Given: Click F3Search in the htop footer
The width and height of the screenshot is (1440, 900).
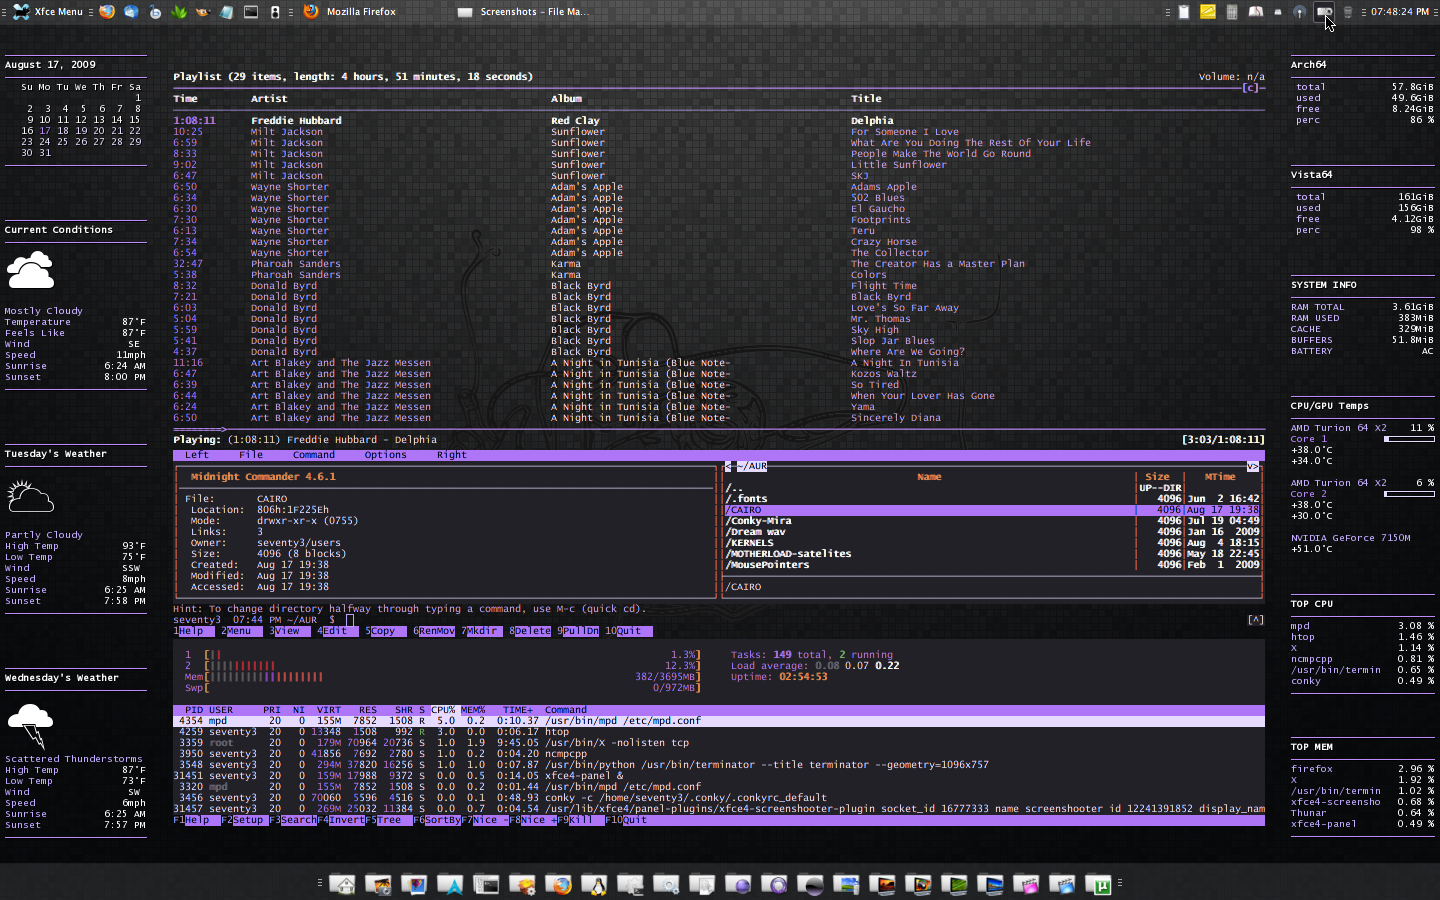Looking at the screenshot, I should (x=292, y=820).
